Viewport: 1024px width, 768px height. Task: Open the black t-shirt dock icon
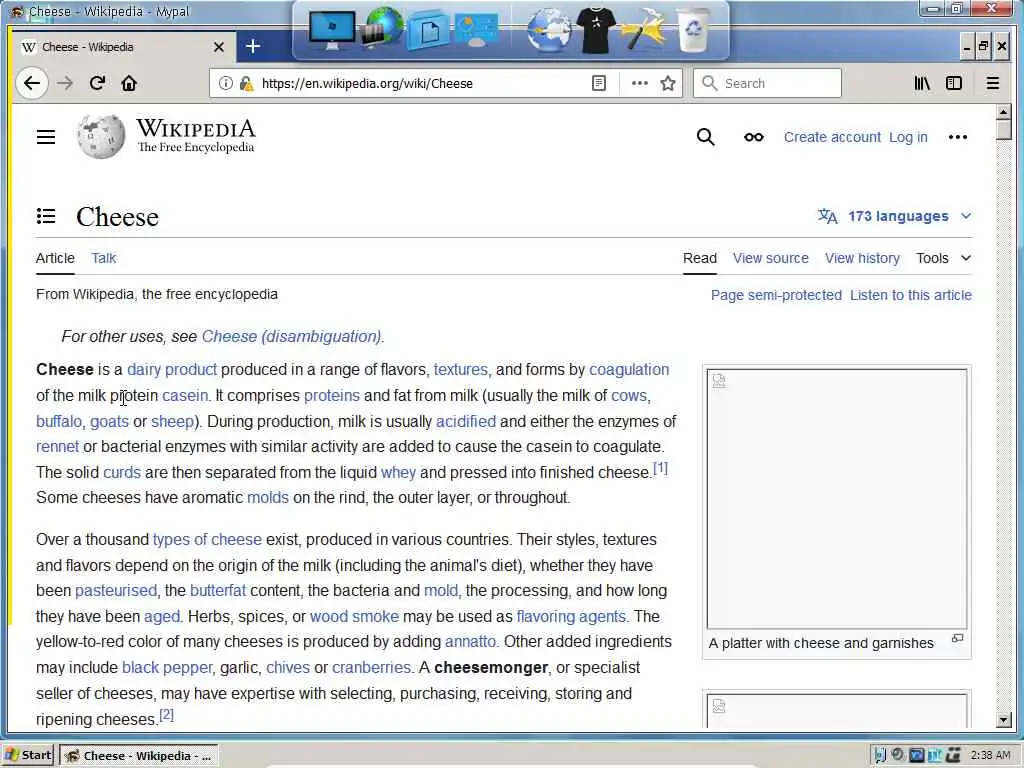[x=595, y=30]
